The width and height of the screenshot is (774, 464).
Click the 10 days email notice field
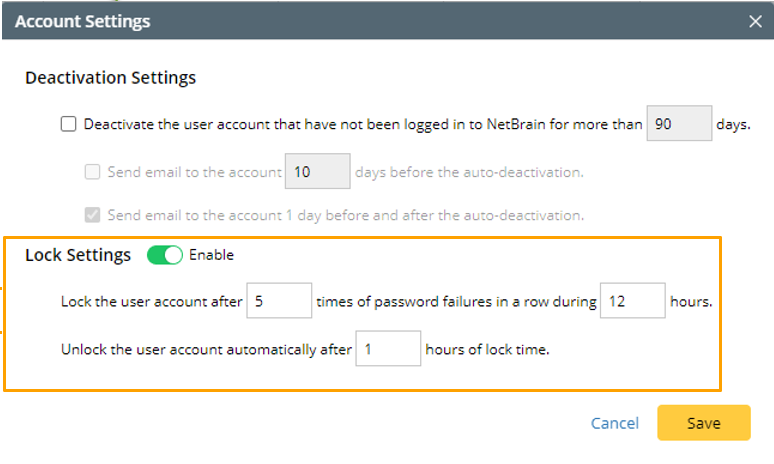(317, 172)
